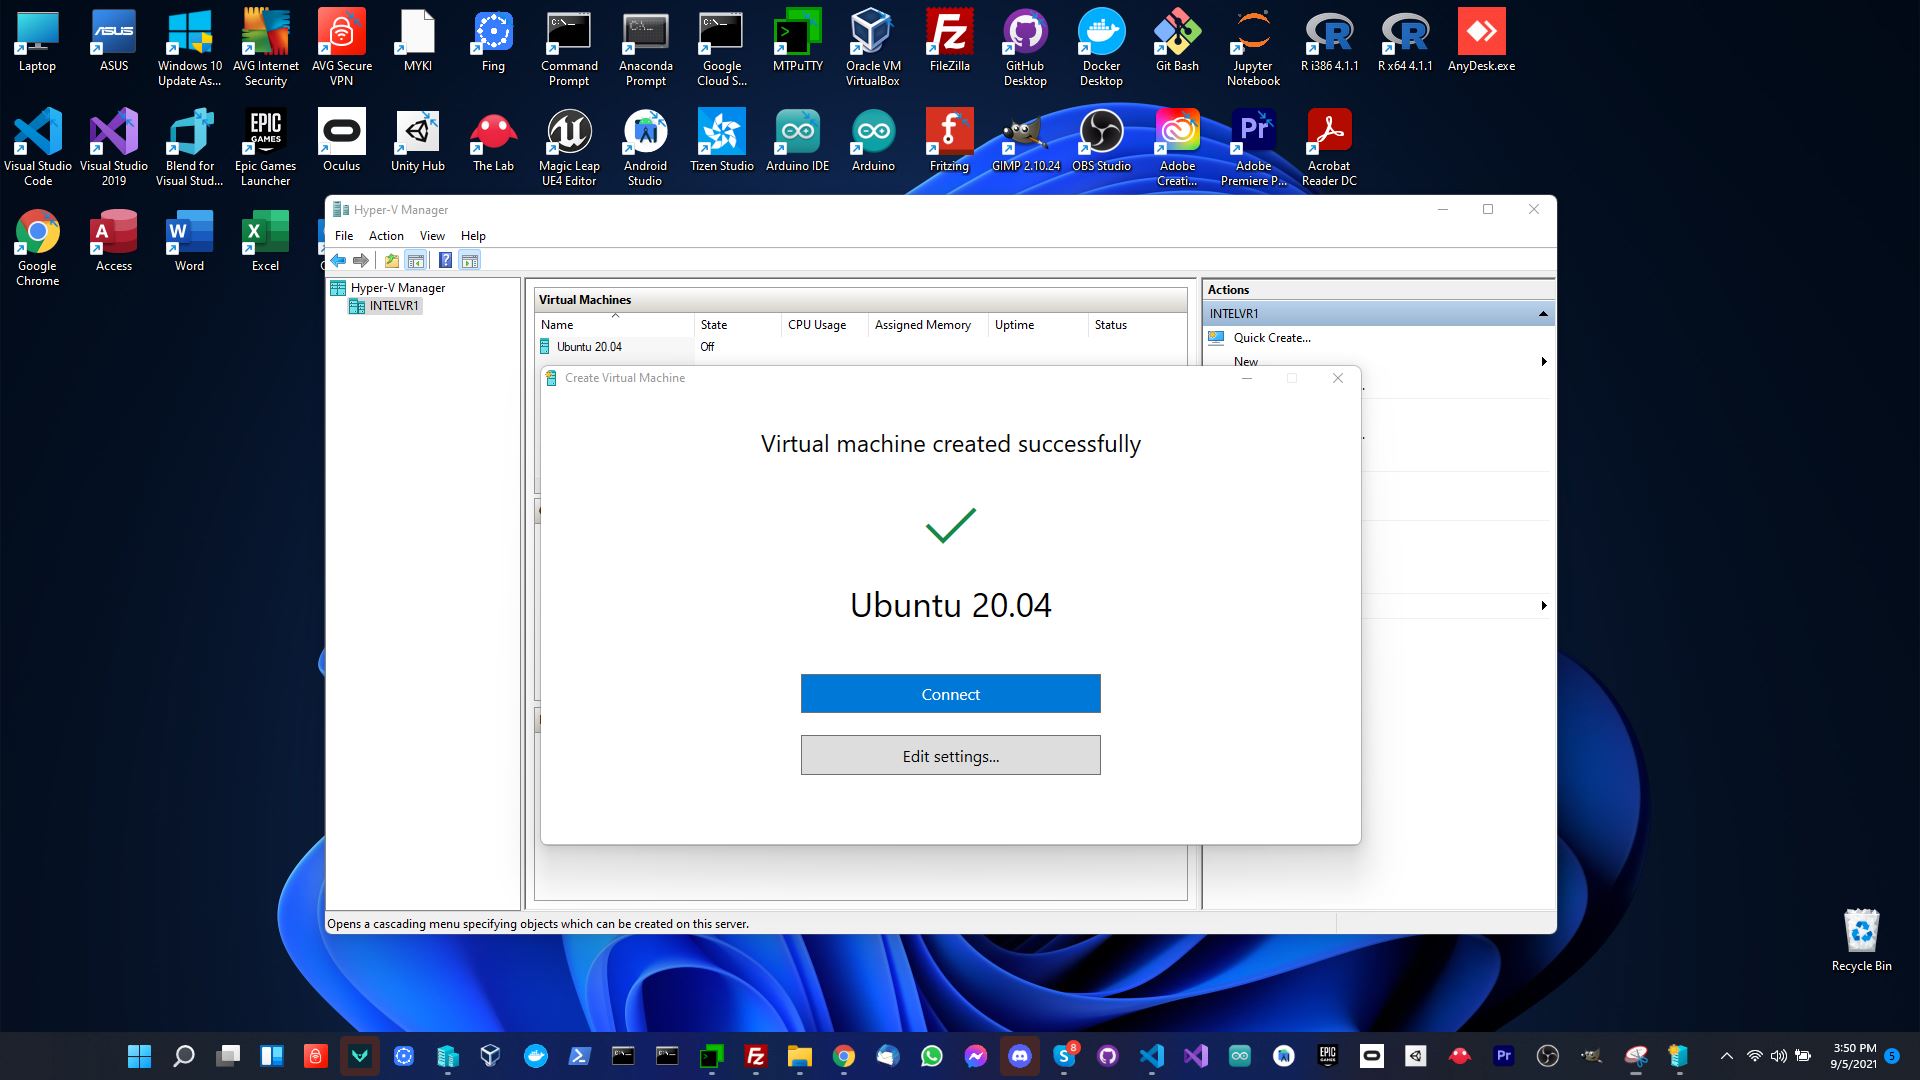This screenshot has height=1080, width=1920.
Task: Toggle Show/Hide Action Pane toolbar icon
Action: [x=470, y=261]
